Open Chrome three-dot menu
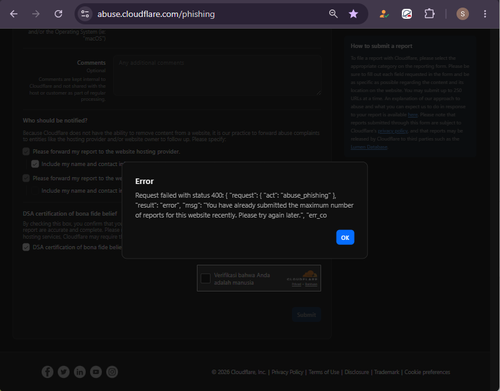The width and height of the screenshot is (500, 391). (x=485, y=14)
